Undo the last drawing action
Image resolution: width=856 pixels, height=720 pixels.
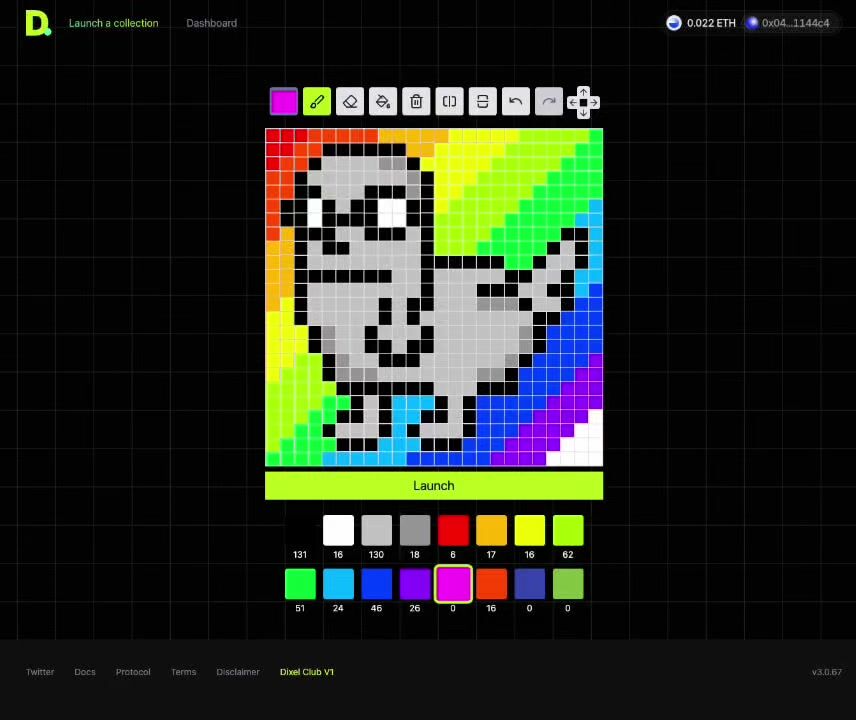tap(516, 102)
